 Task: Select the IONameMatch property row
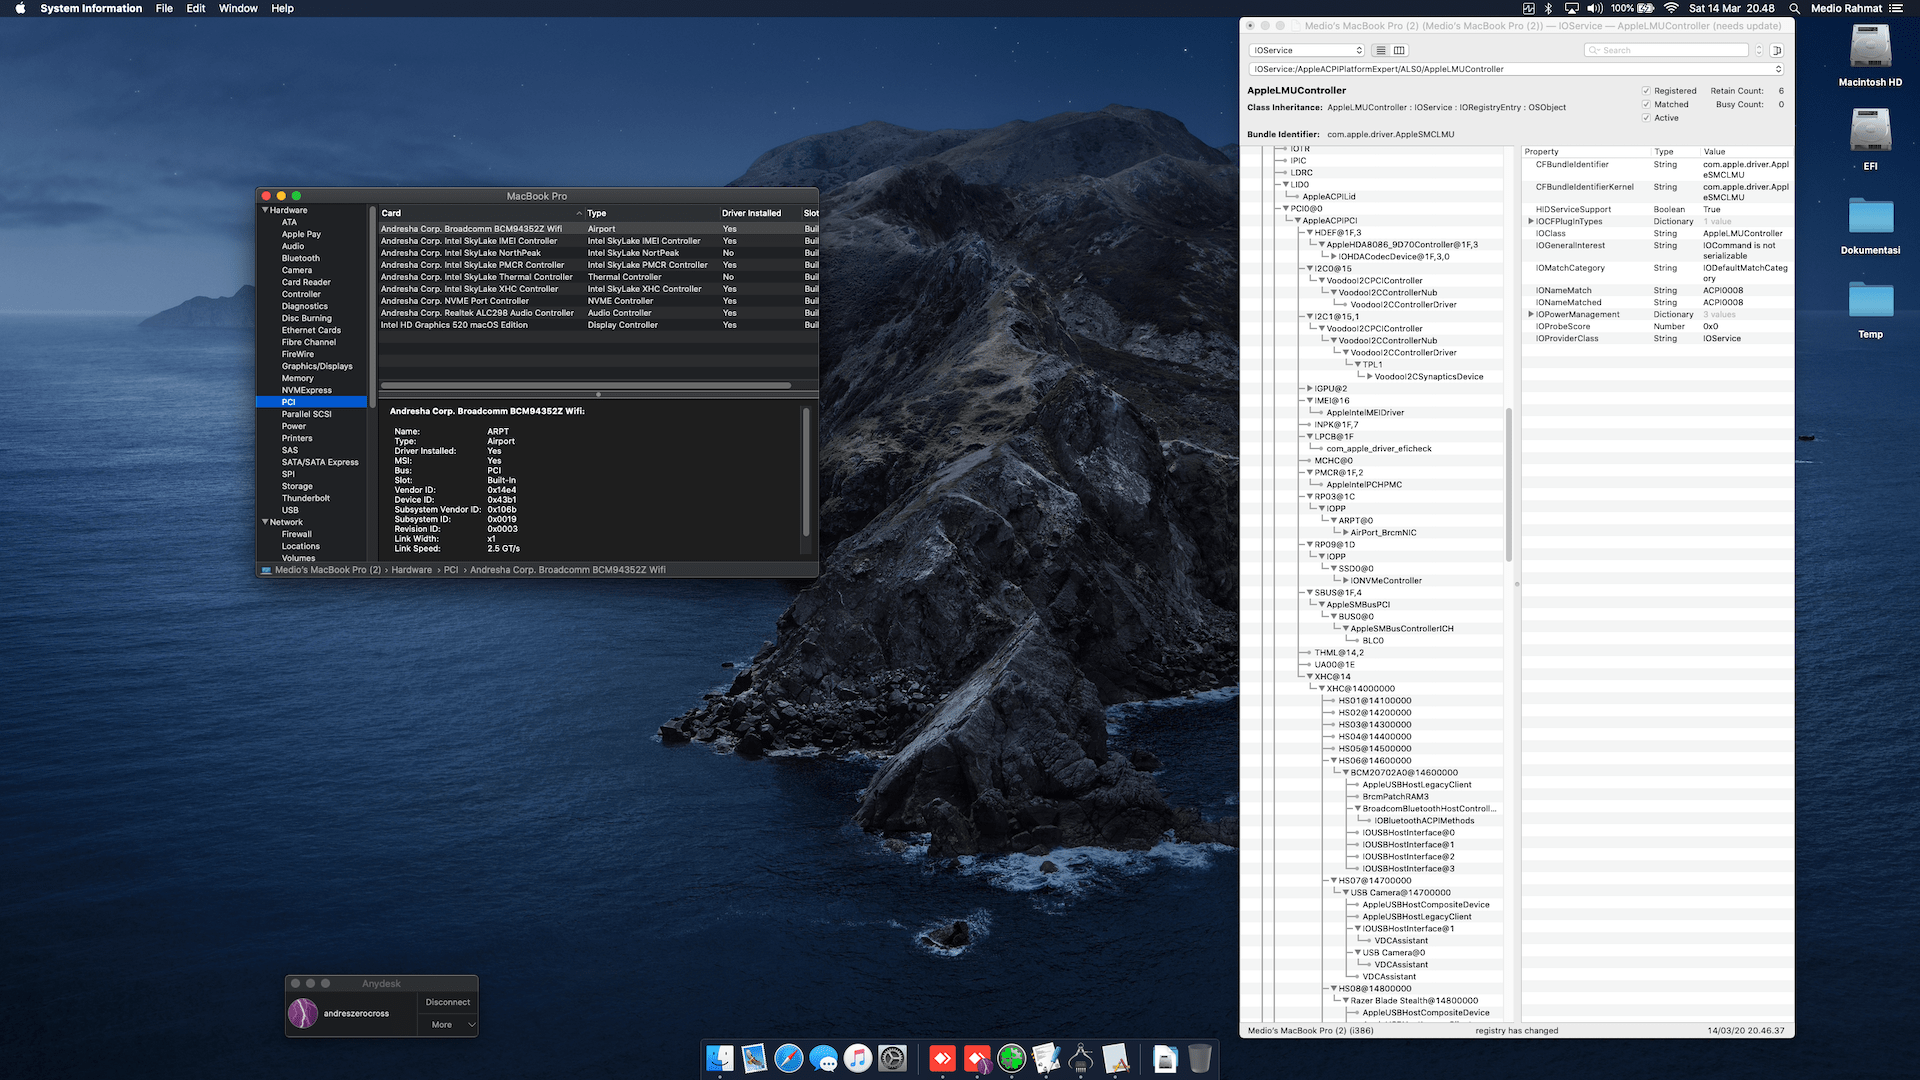pyautogui.click(x=1657, y=291)
